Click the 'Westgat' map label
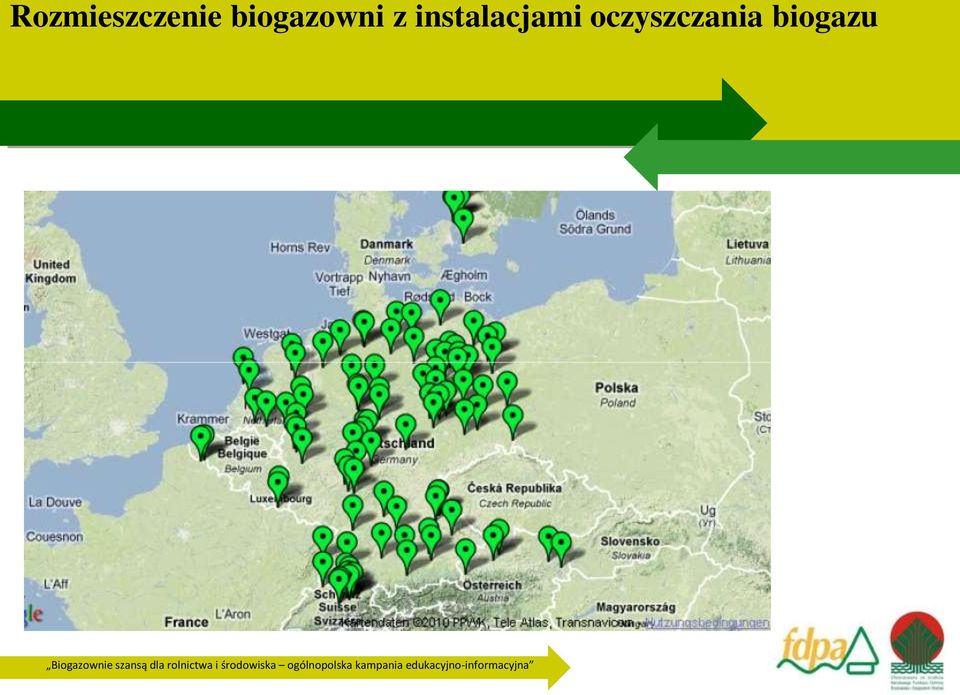The width and height of the screenshot is (960, 695). 265,334
